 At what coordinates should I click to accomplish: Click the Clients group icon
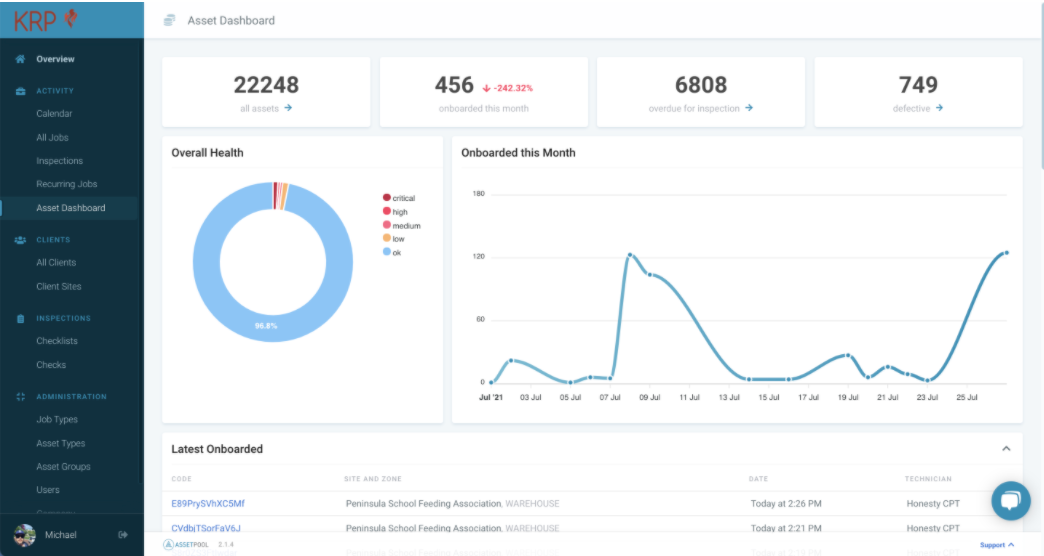pyautogui.click(x=21, y=240)
